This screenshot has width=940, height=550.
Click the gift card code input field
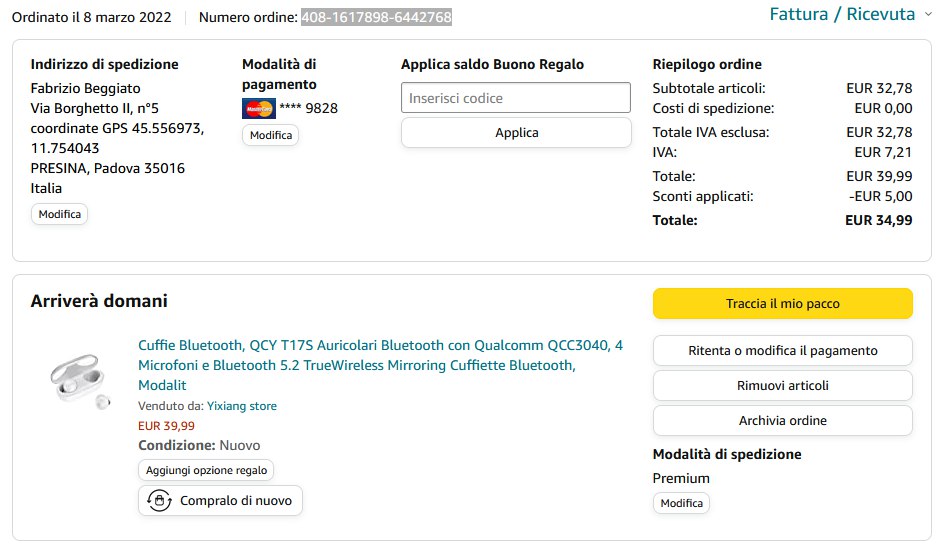pos(516,98)
